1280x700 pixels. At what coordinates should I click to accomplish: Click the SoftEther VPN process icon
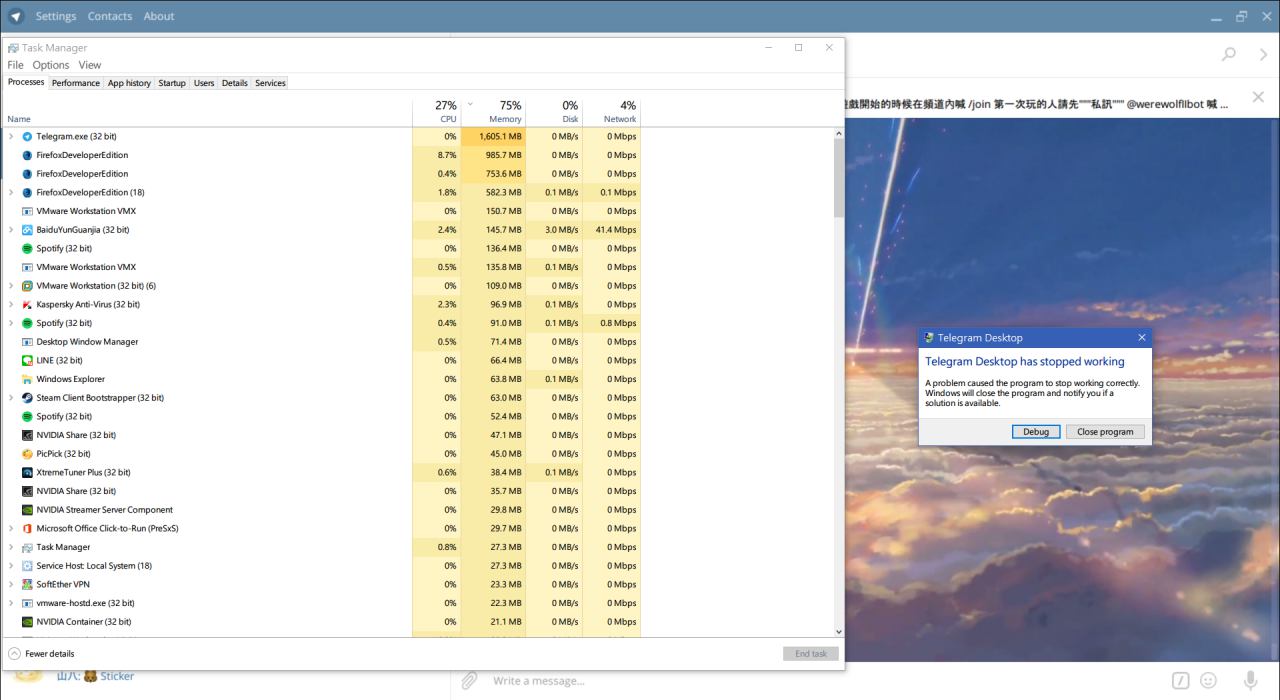[x=27, y=584]
